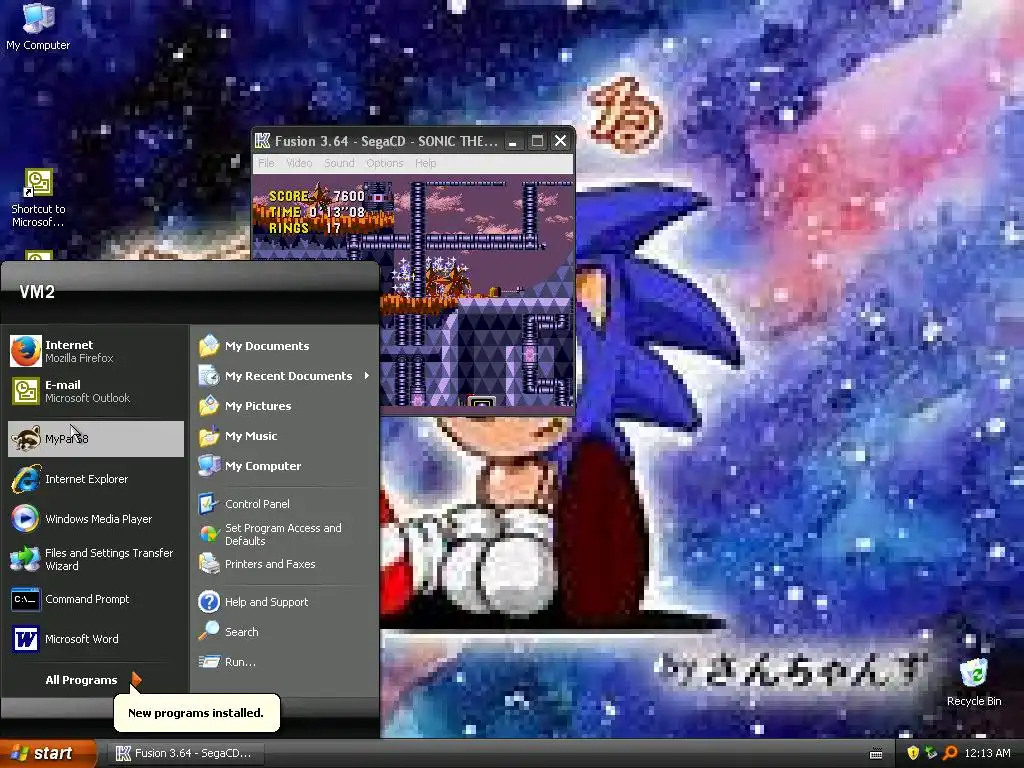Click the keyboard icon on taskbar
This screenshot has width=1024, height=768.
(x=876, y=754)
